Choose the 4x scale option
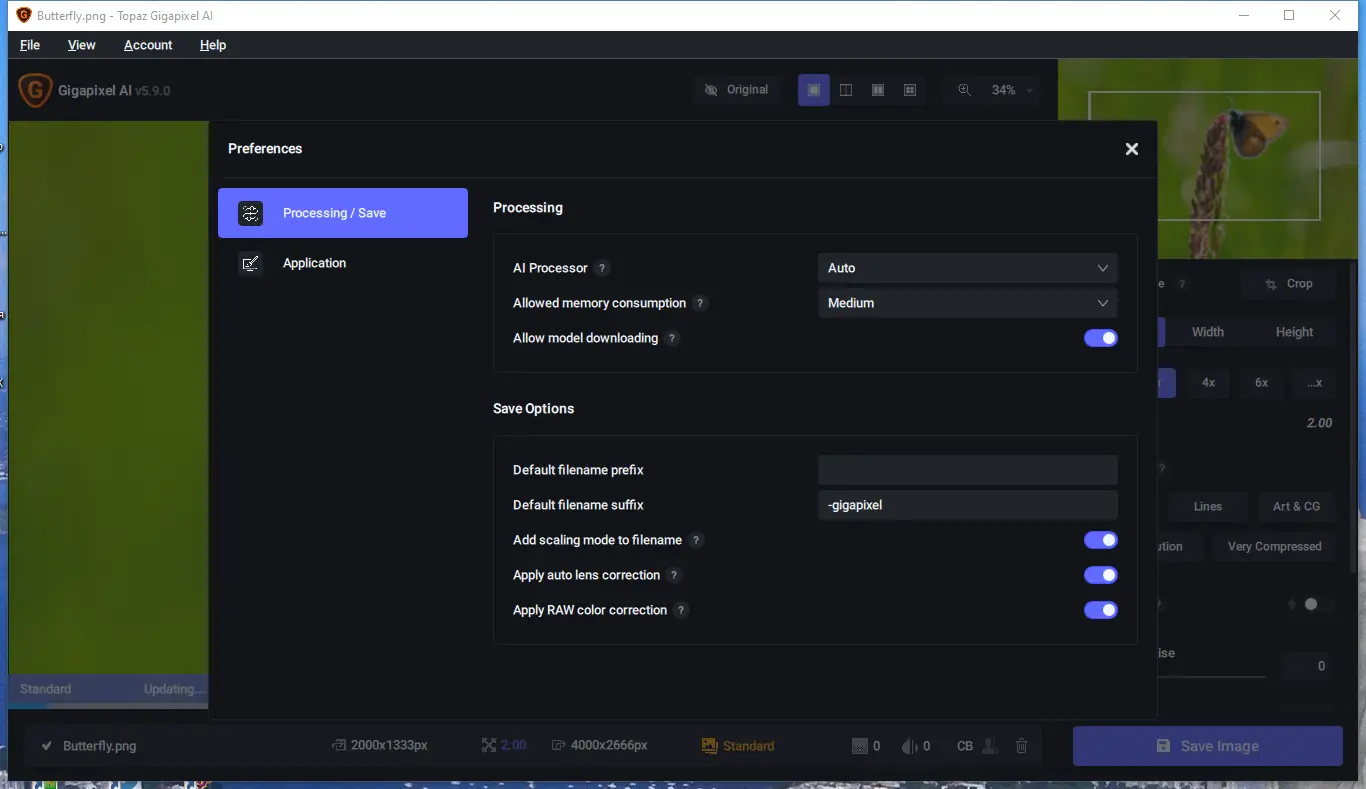Image resolution: width=1366 pixels, height=789 pixels. [1209, 383]
